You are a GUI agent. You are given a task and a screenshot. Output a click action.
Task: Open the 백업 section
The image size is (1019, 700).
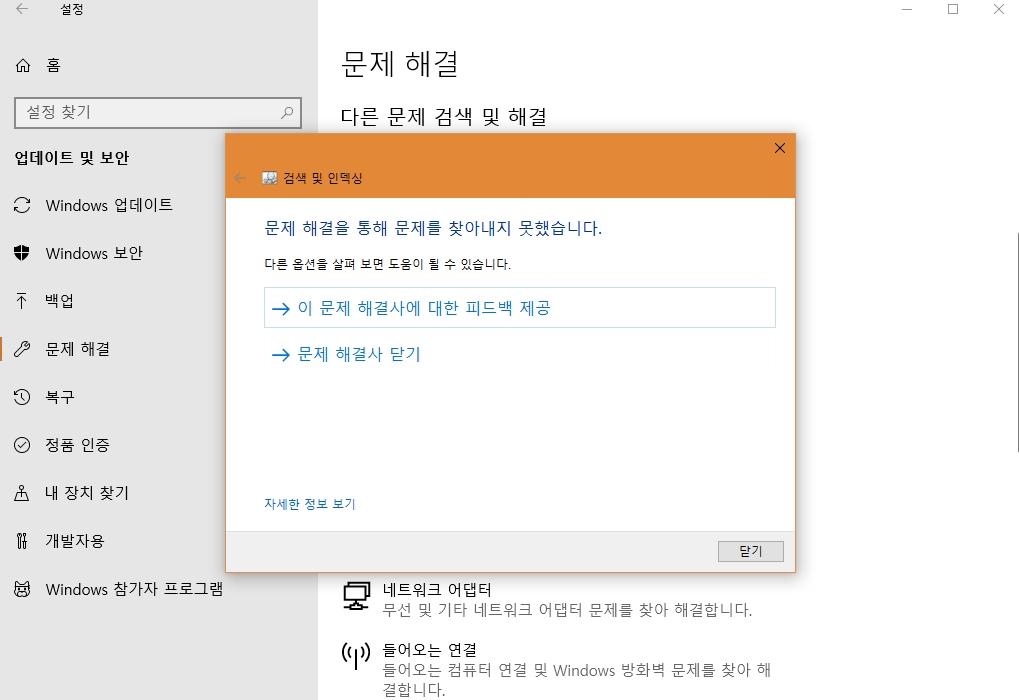point(59,301)
